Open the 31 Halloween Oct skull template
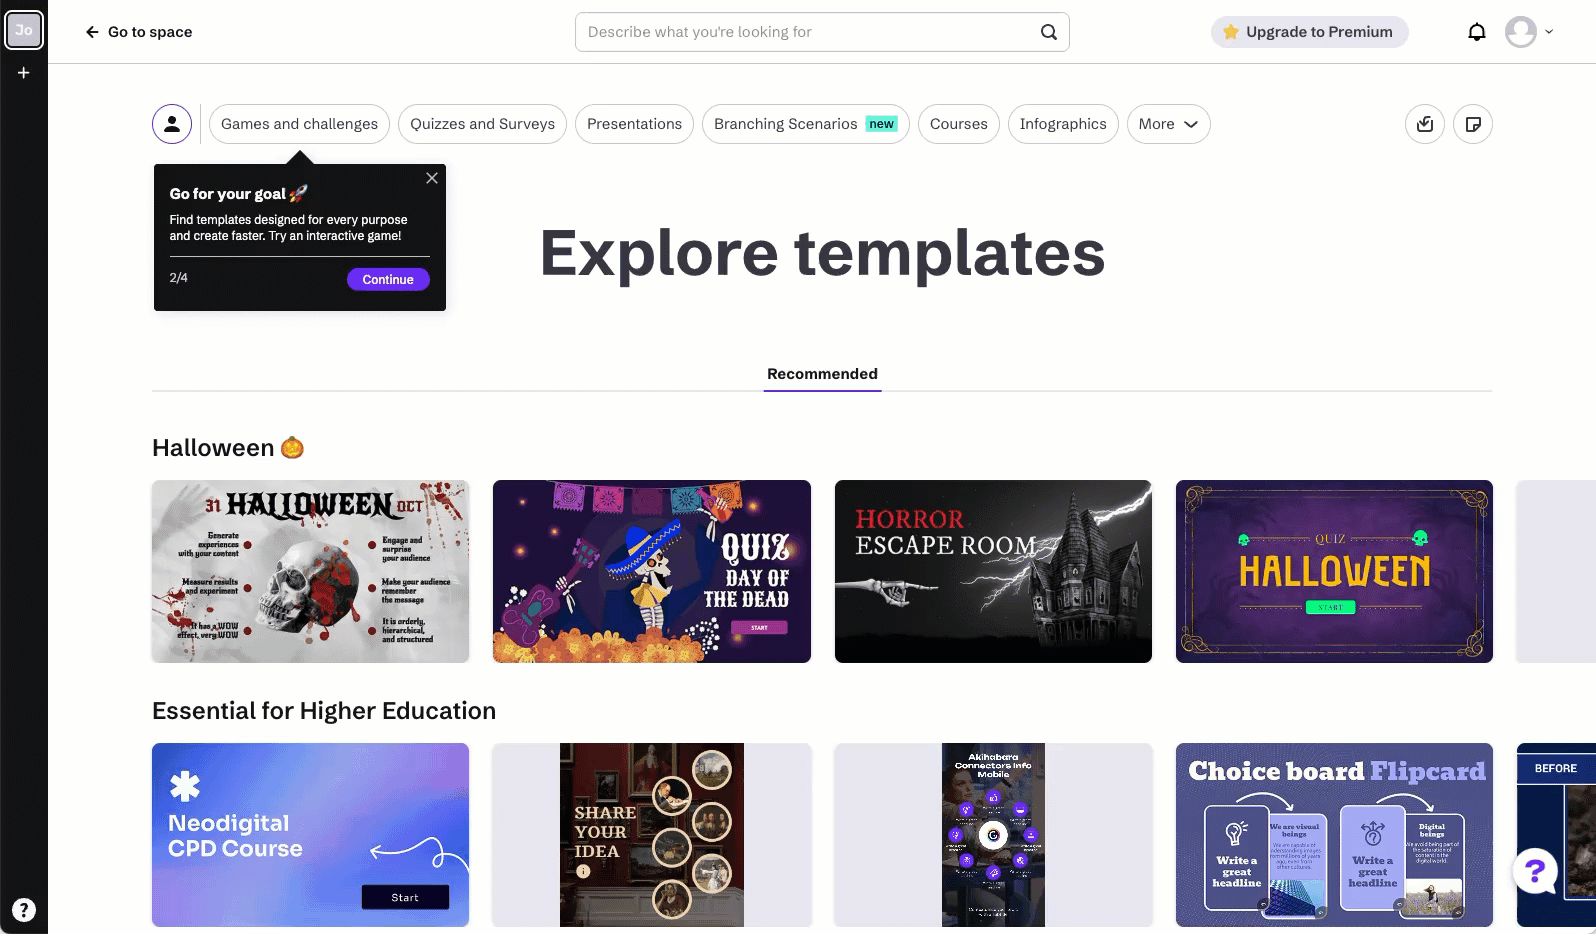 tap(310, 571)
